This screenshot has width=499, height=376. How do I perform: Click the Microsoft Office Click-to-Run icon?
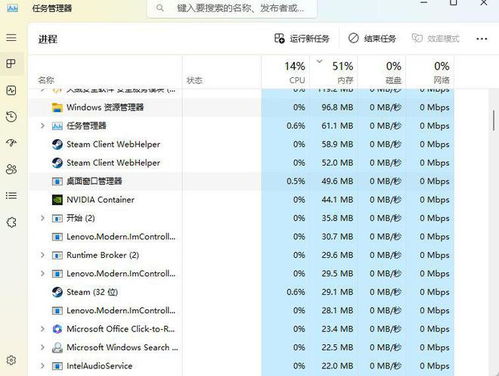pyautogui.click(x=57, y=329)
